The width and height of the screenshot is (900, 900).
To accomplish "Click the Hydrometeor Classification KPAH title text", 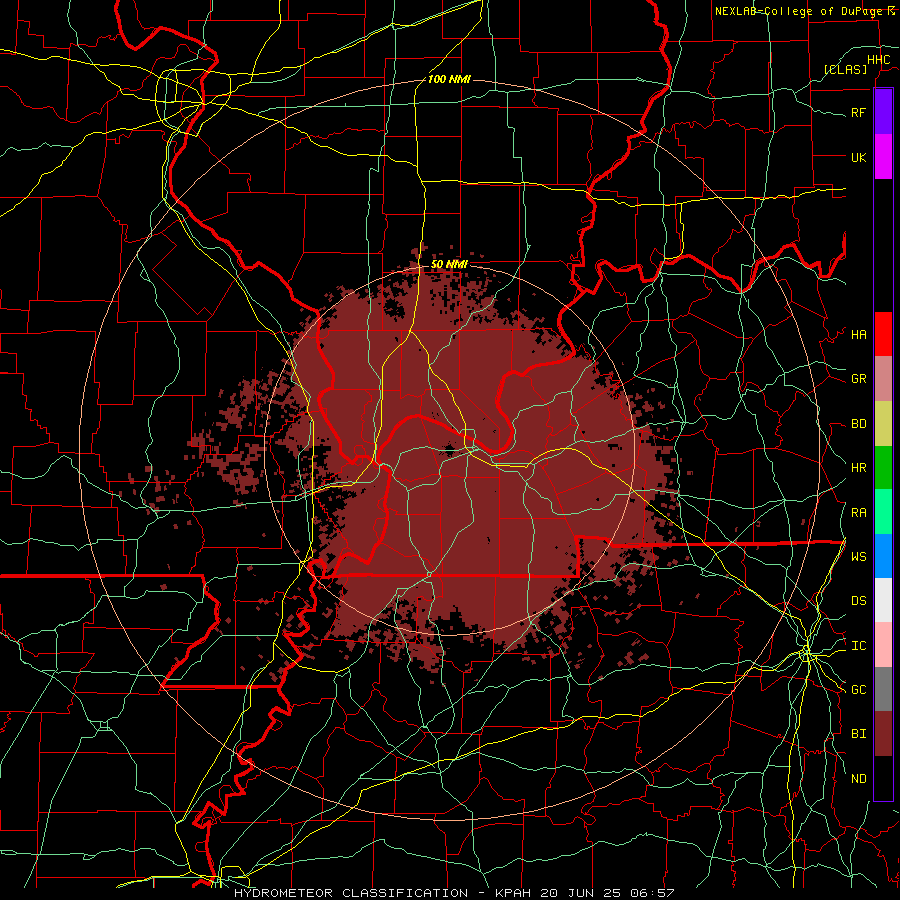I will pos(454,893).
